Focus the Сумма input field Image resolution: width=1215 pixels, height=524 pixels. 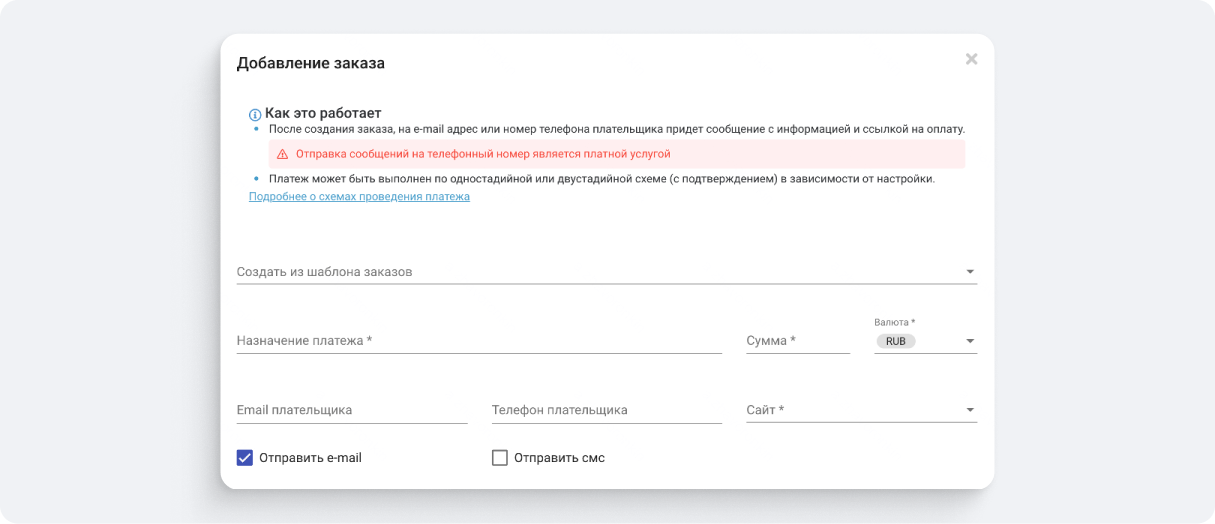796,341
